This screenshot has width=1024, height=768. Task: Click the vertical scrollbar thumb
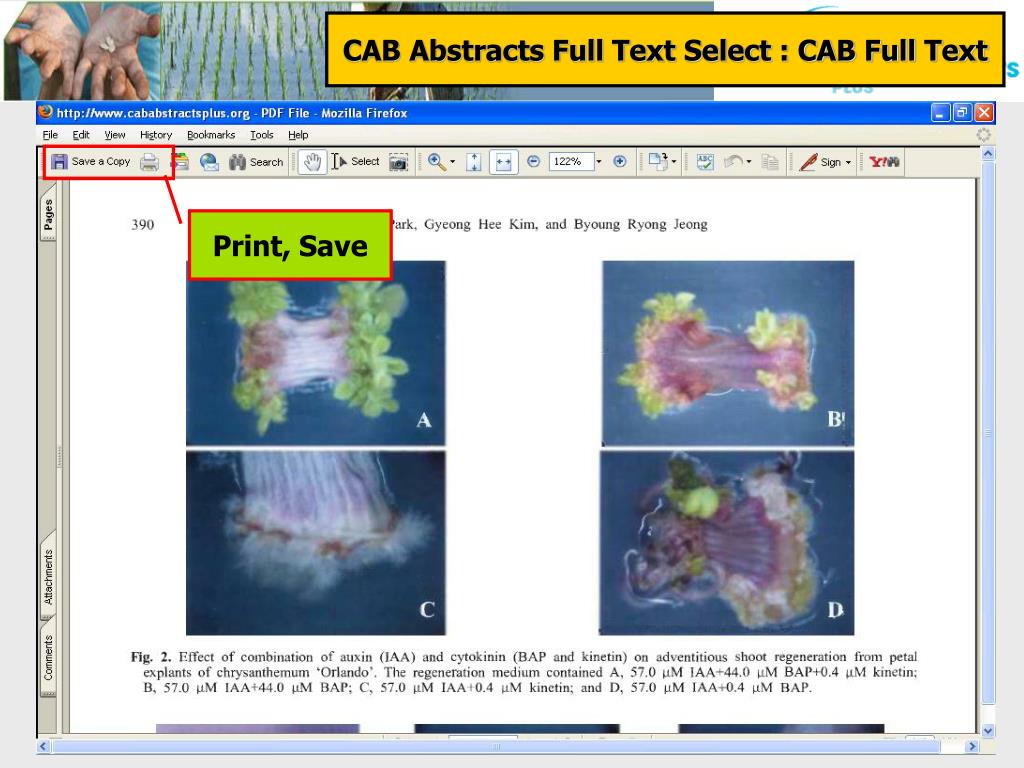[x=988, y=432]
